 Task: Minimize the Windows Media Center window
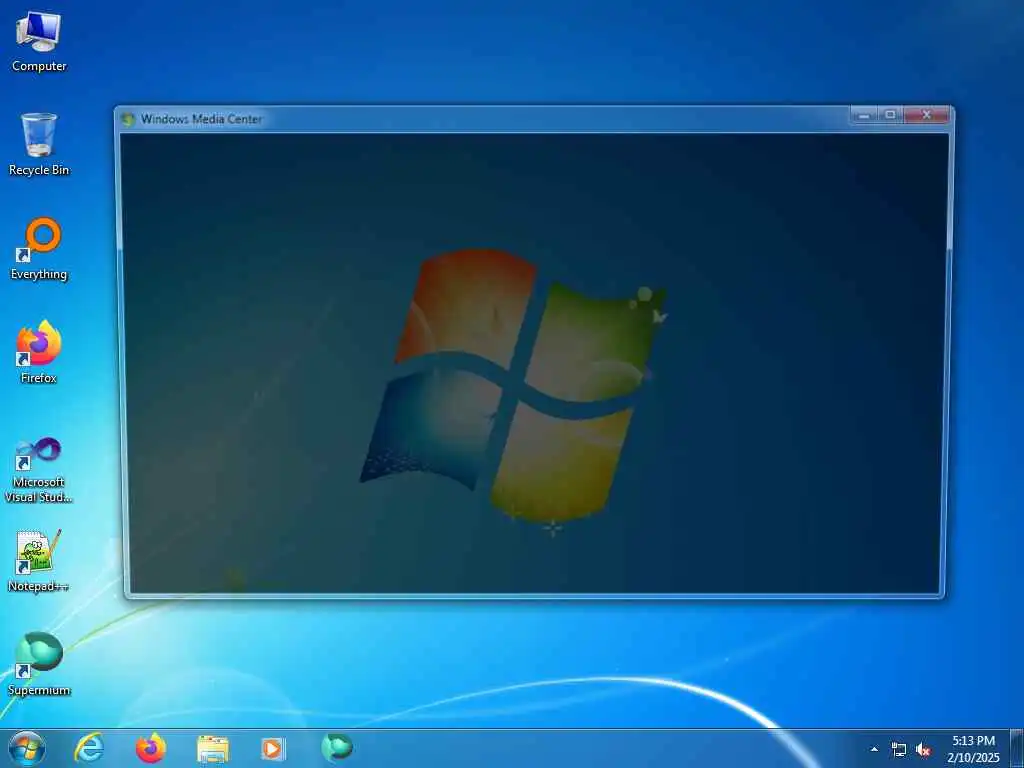pos(864,115)
